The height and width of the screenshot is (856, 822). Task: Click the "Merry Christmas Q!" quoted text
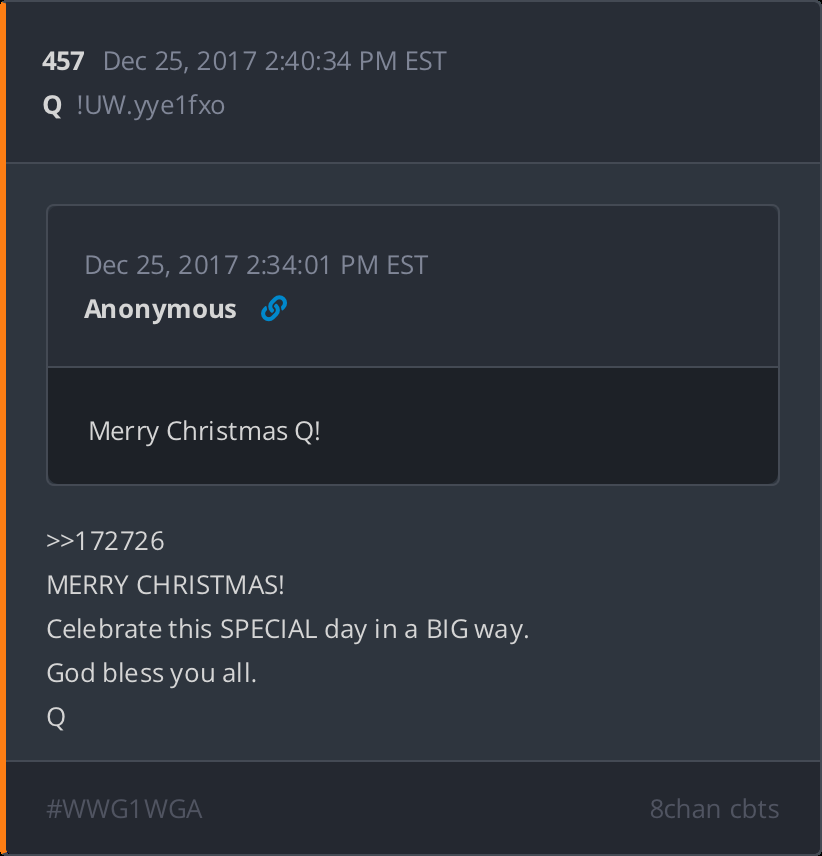pos(204,431)
